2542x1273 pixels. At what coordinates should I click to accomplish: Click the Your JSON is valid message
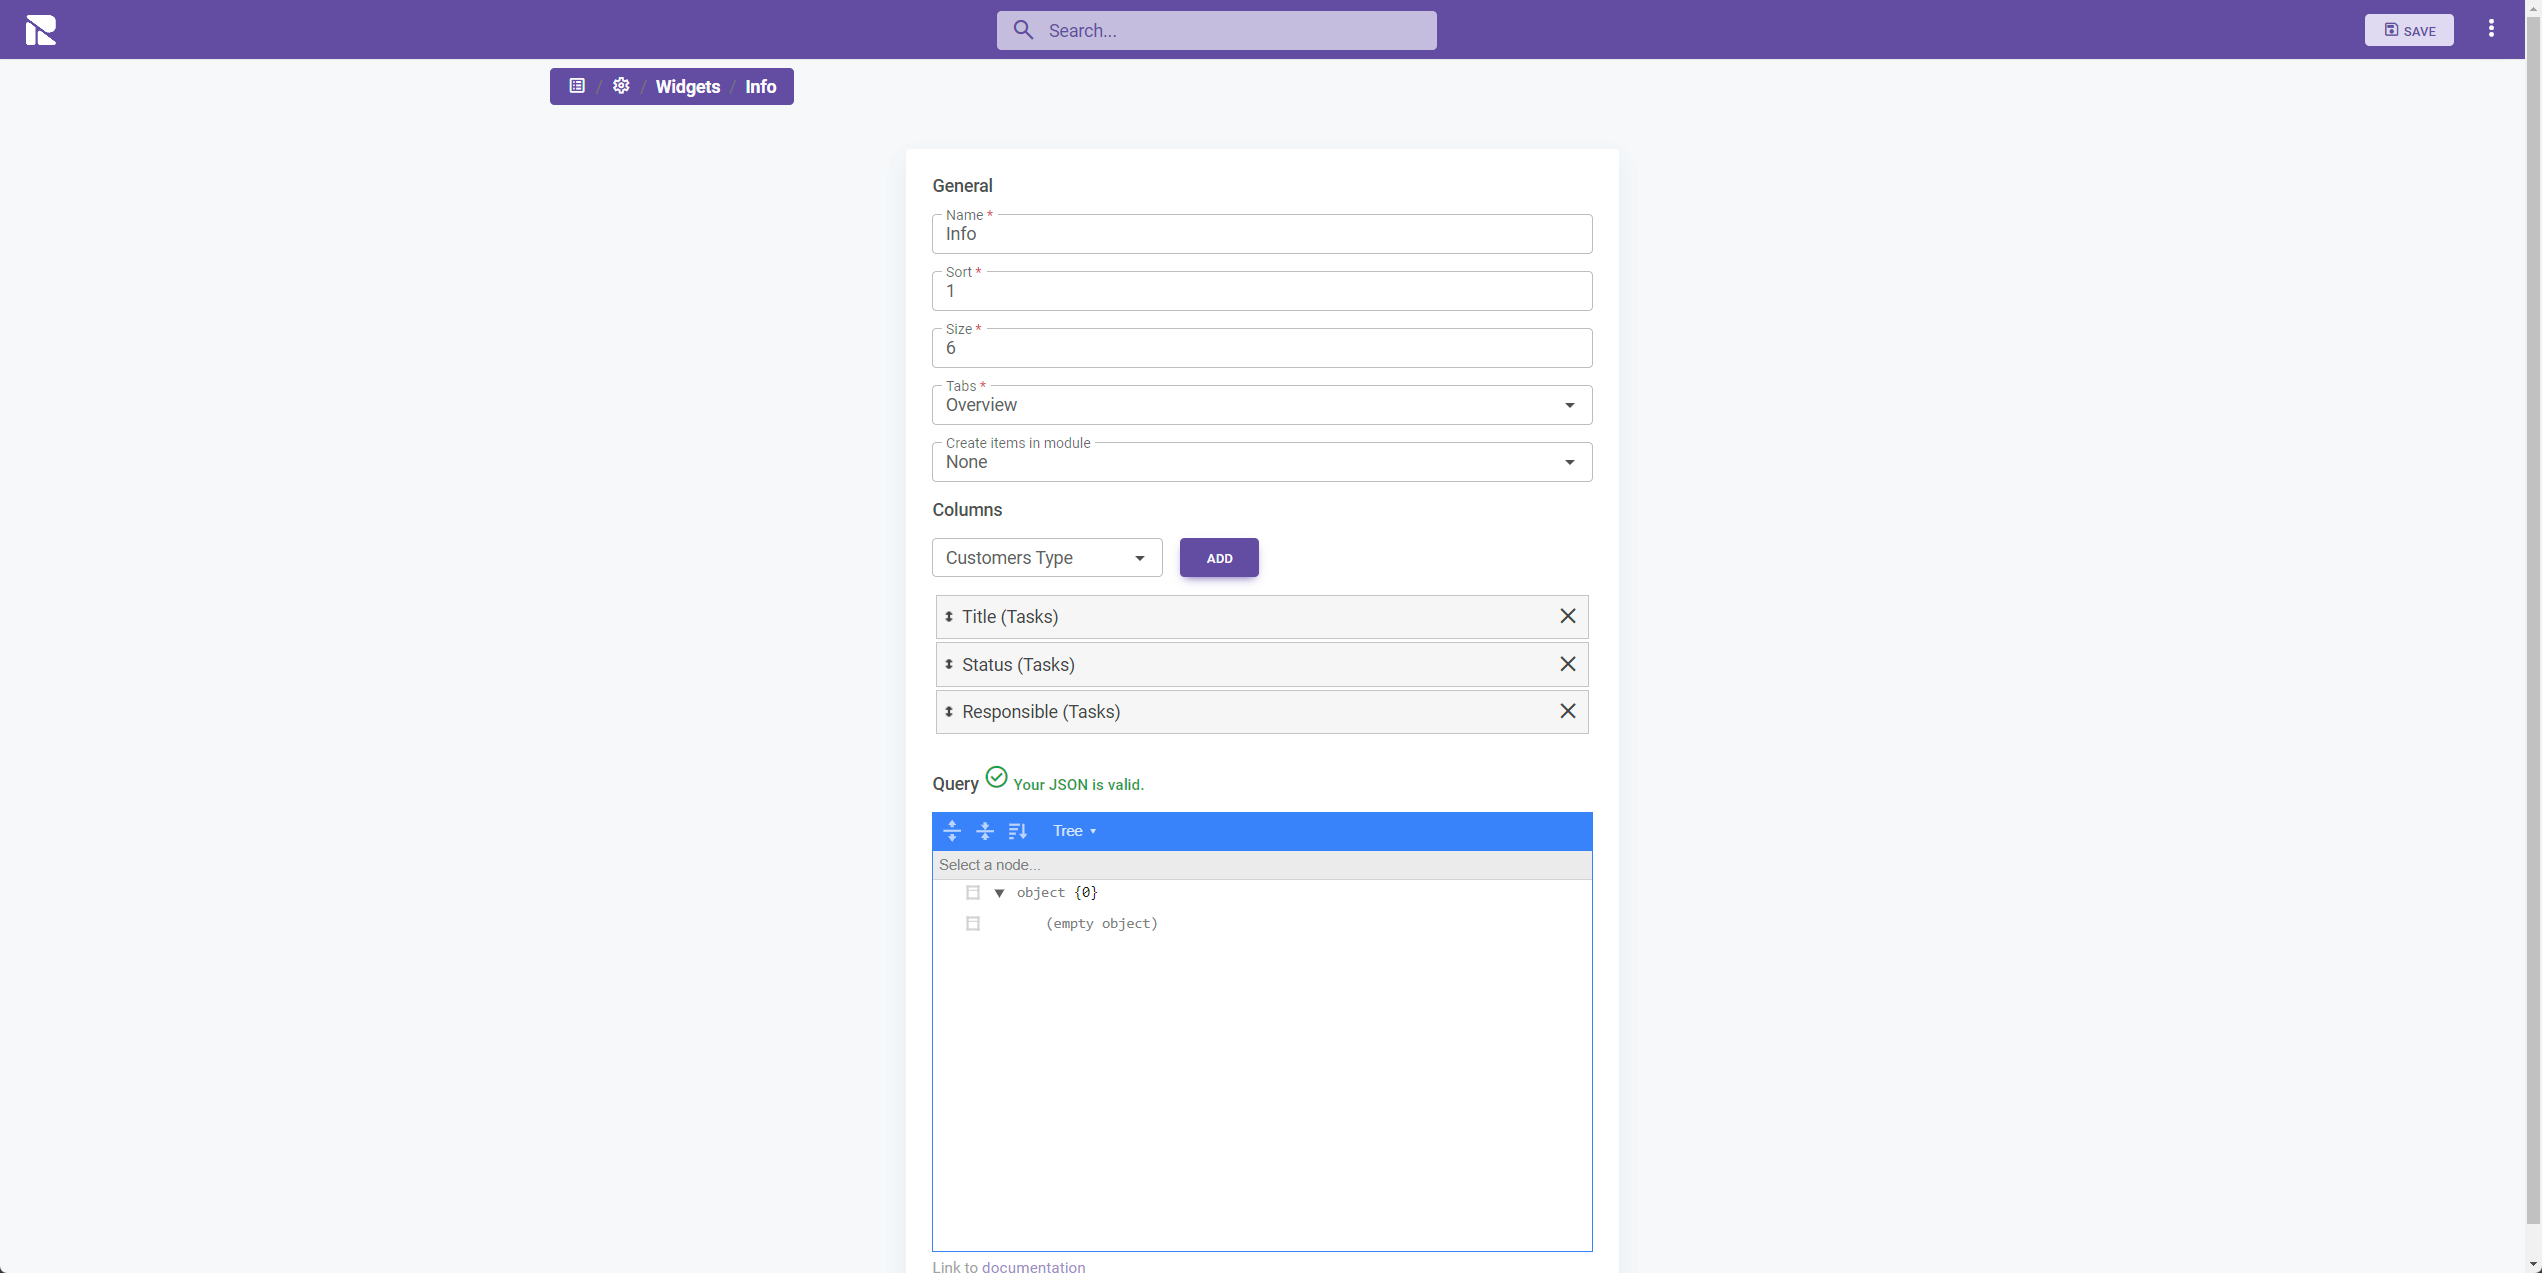(1078, 785)
